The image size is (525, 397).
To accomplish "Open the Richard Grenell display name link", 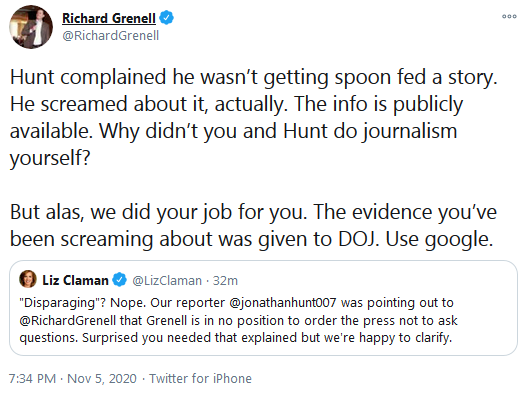I will 109,18.
